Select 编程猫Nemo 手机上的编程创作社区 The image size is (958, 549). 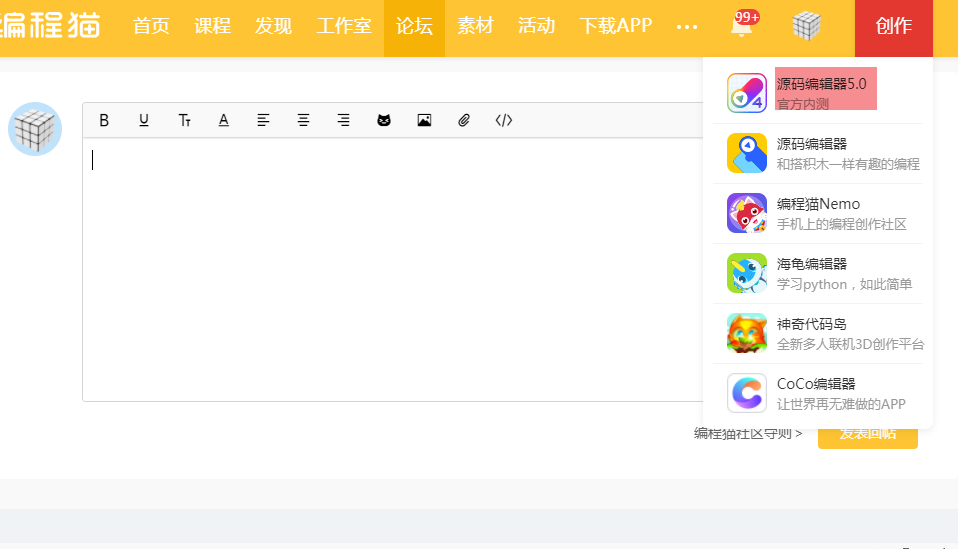(x=841, y=214)
